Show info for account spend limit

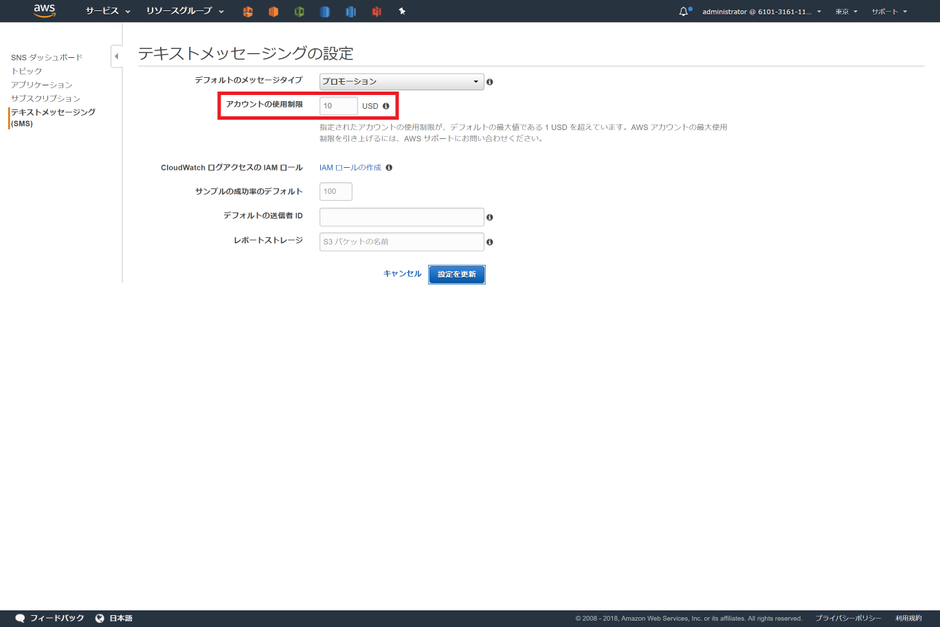click(x=386, y=106)
